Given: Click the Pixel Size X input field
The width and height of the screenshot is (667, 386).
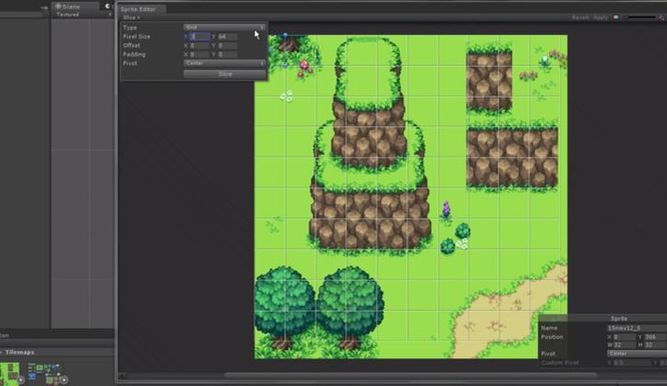Looking at the screenshot, I should click(x=200, y=37).
